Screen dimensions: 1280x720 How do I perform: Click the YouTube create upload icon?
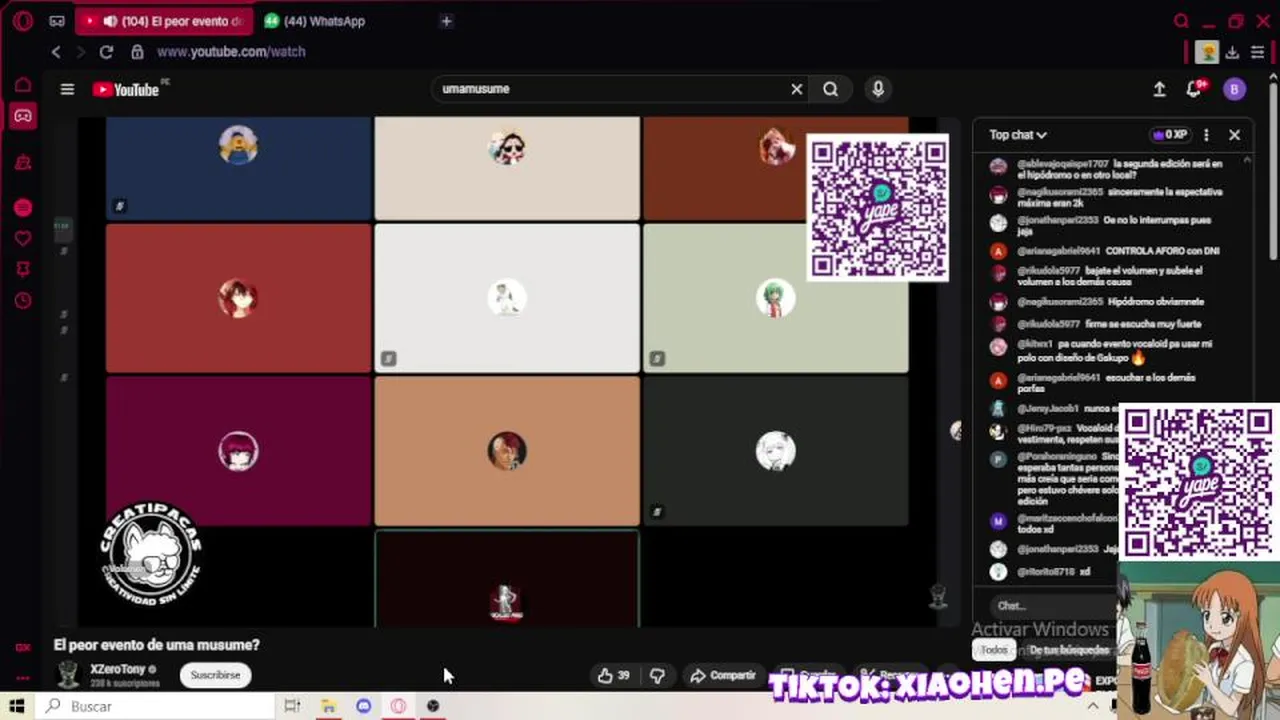tap(1159, 89)
